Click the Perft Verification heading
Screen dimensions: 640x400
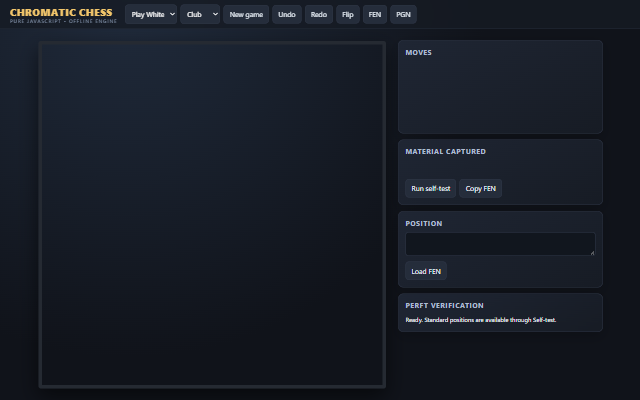pos(444,306)
